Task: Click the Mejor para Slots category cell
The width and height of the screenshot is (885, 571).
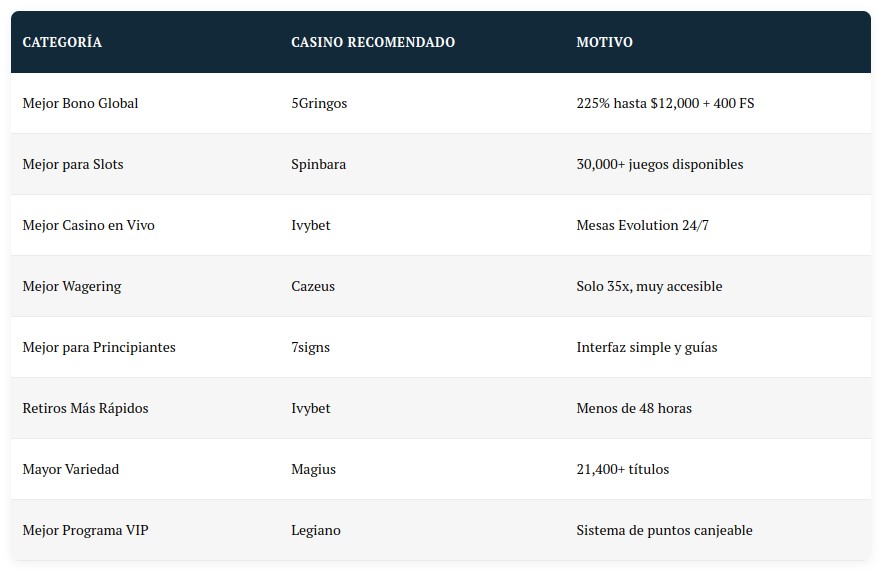Action: [73, 164]
